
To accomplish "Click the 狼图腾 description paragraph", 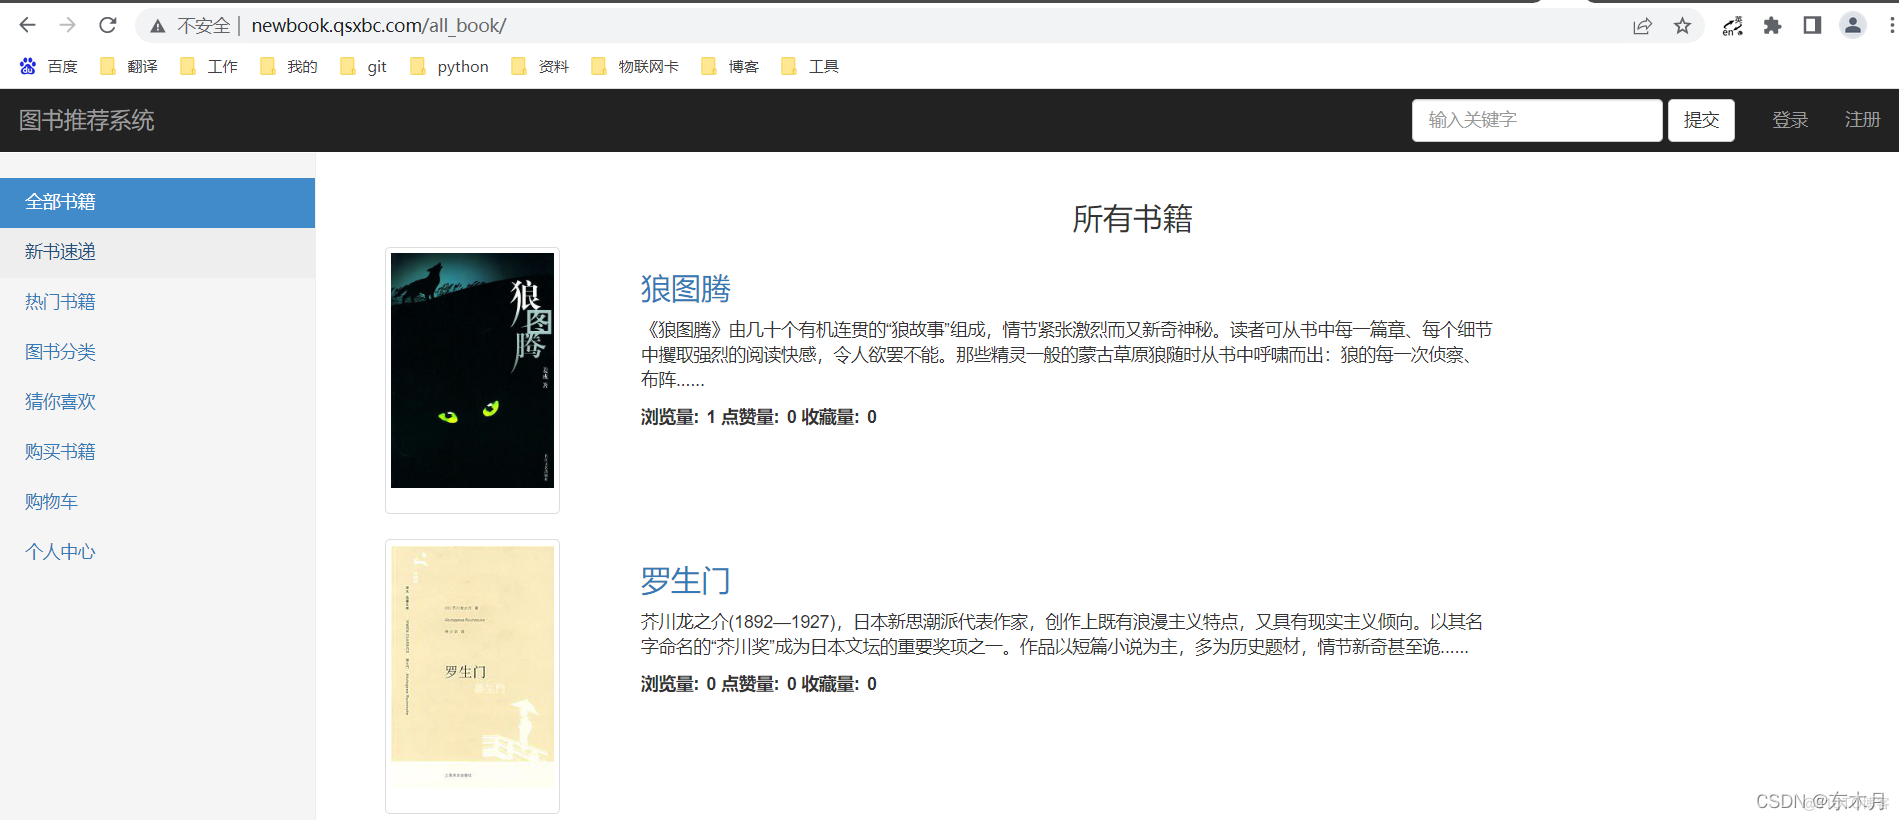I will (x=1066, y=355).
